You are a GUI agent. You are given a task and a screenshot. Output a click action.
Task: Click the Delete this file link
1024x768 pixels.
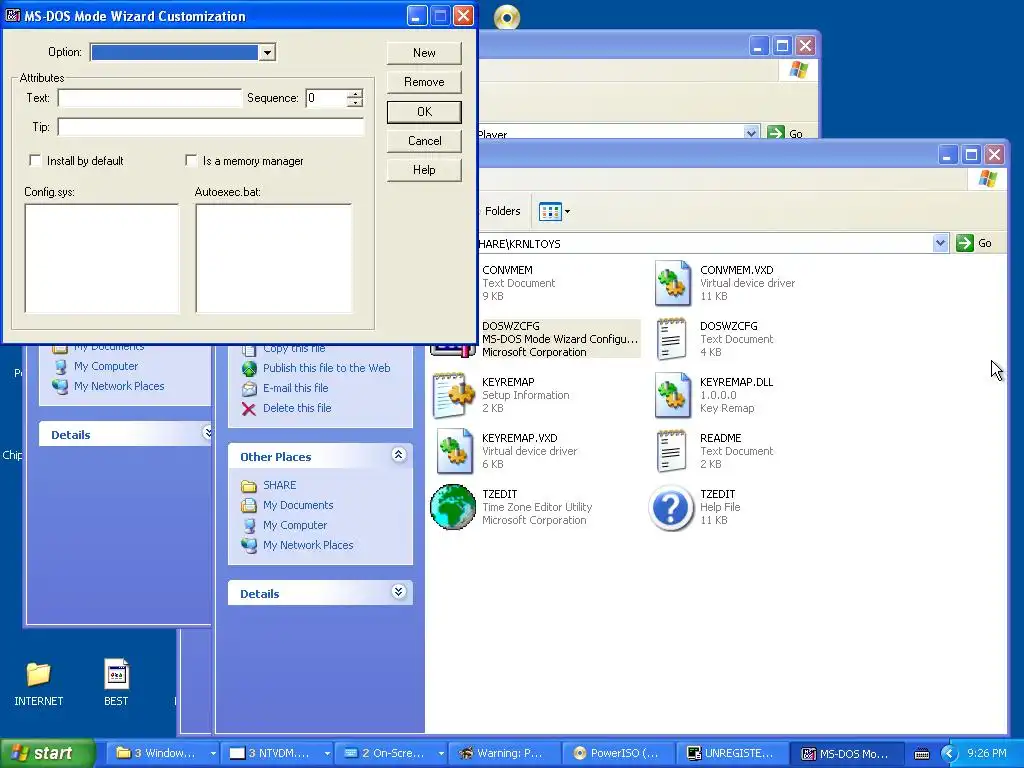click(x=297, y=408)
